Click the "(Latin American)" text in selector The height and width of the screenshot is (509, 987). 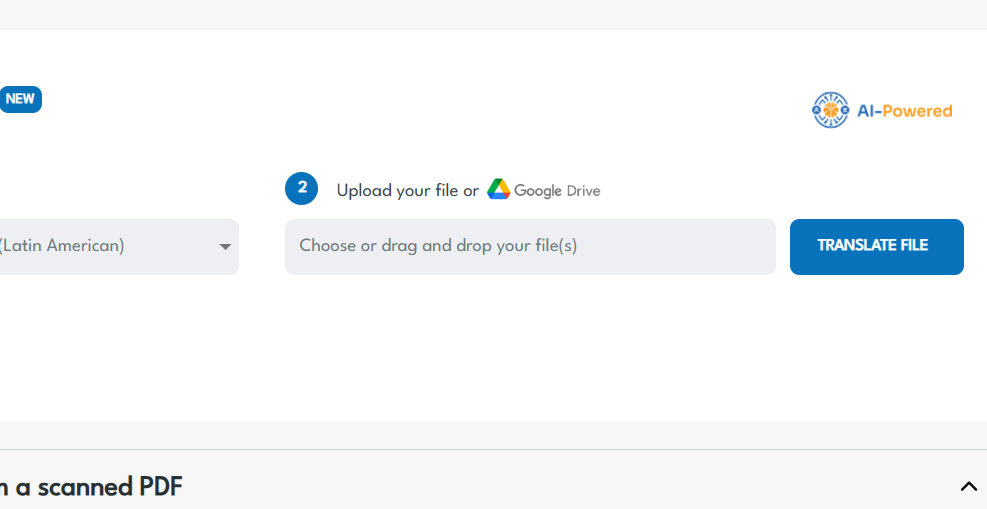click(62, 246)
